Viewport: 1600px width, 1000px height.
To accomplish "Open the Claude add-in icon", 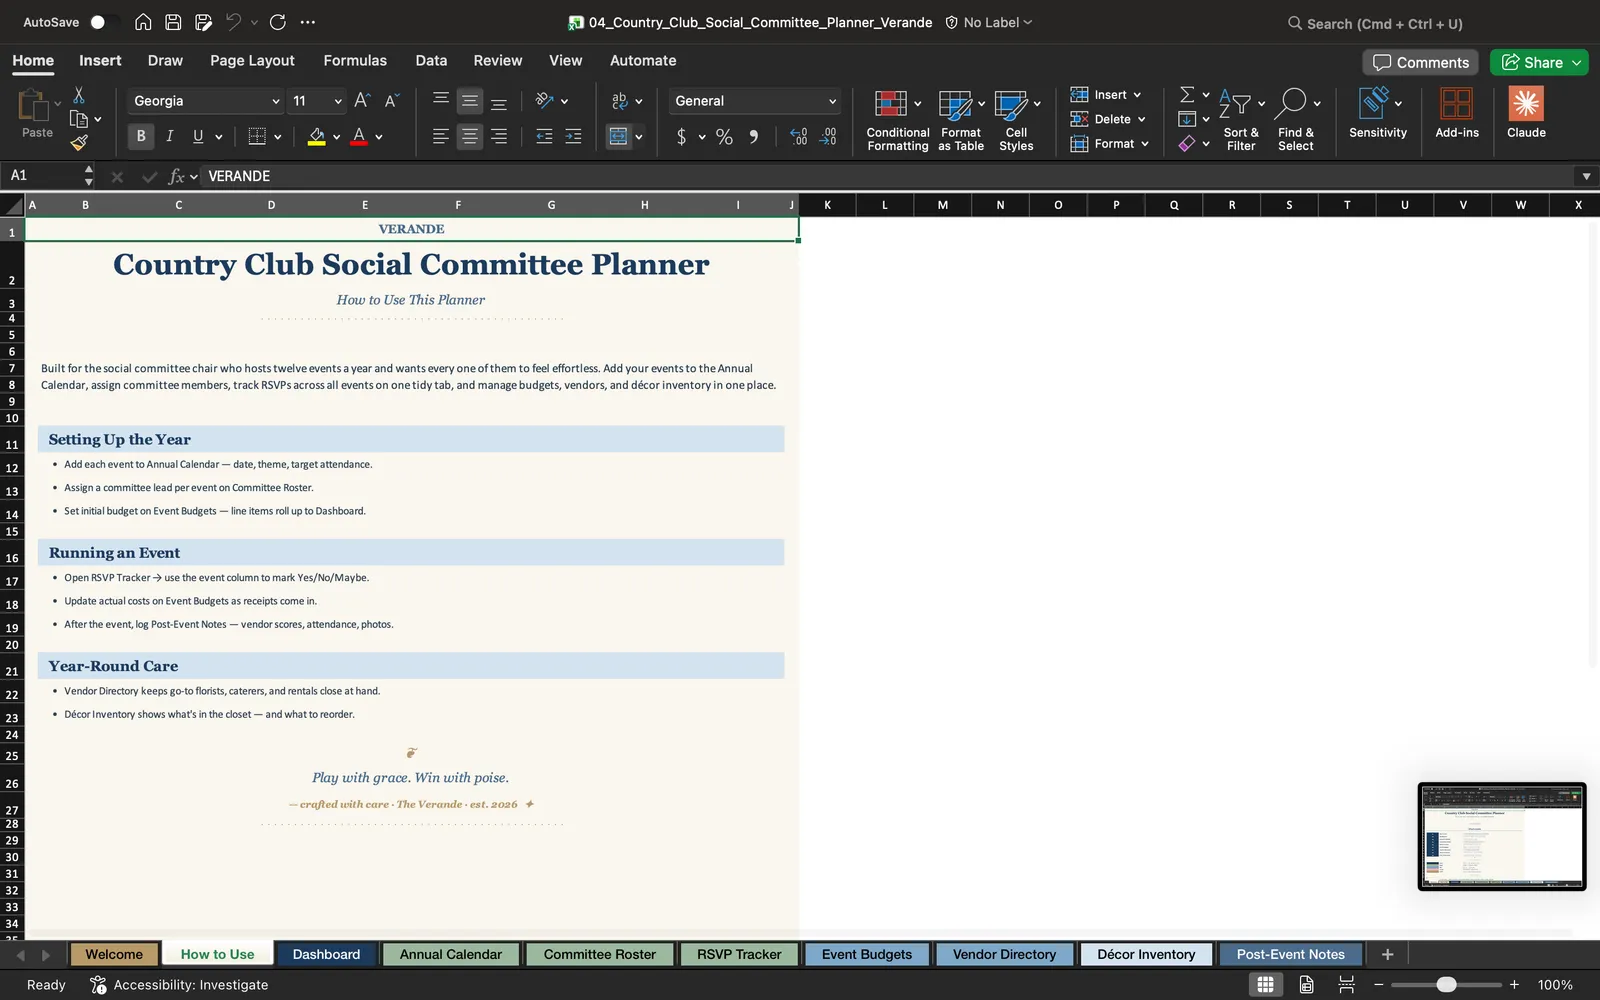I will (1526, 104).
